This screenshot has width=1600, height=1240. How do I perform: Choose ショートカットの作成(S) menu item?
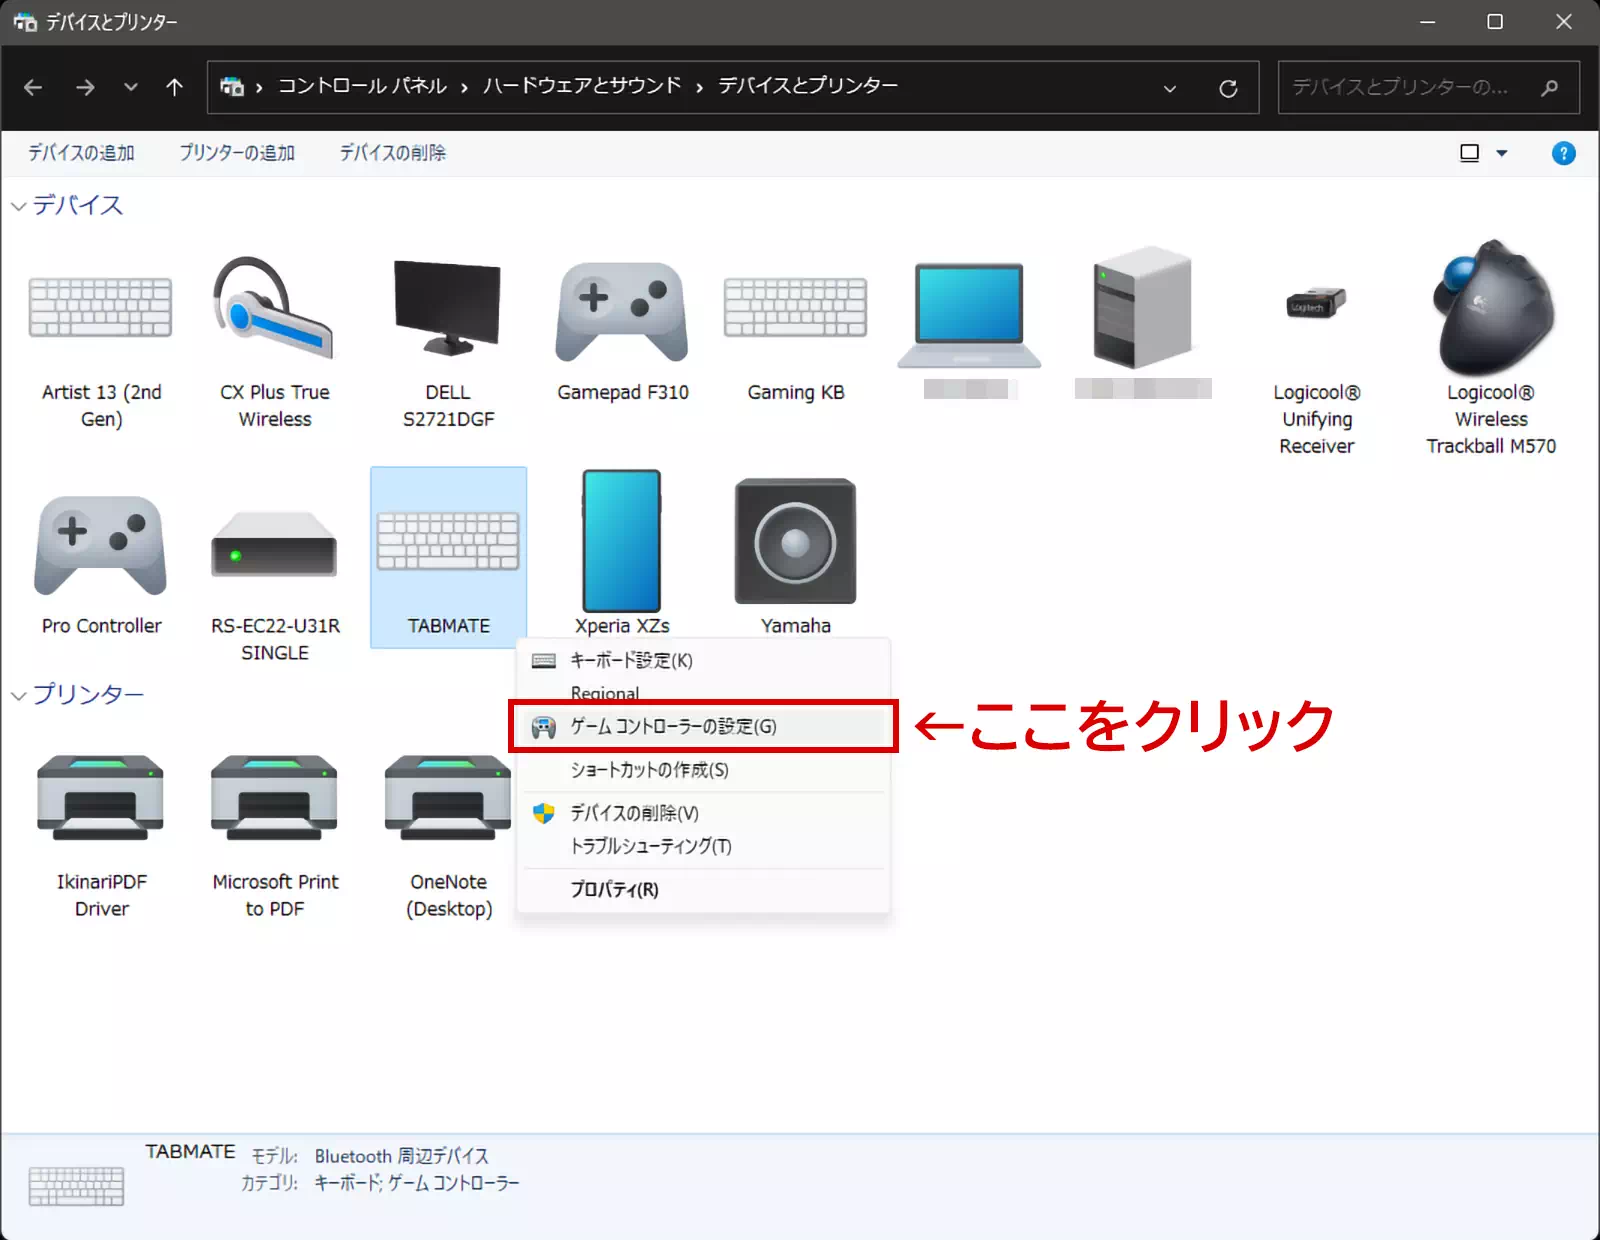tap(702, 770)
